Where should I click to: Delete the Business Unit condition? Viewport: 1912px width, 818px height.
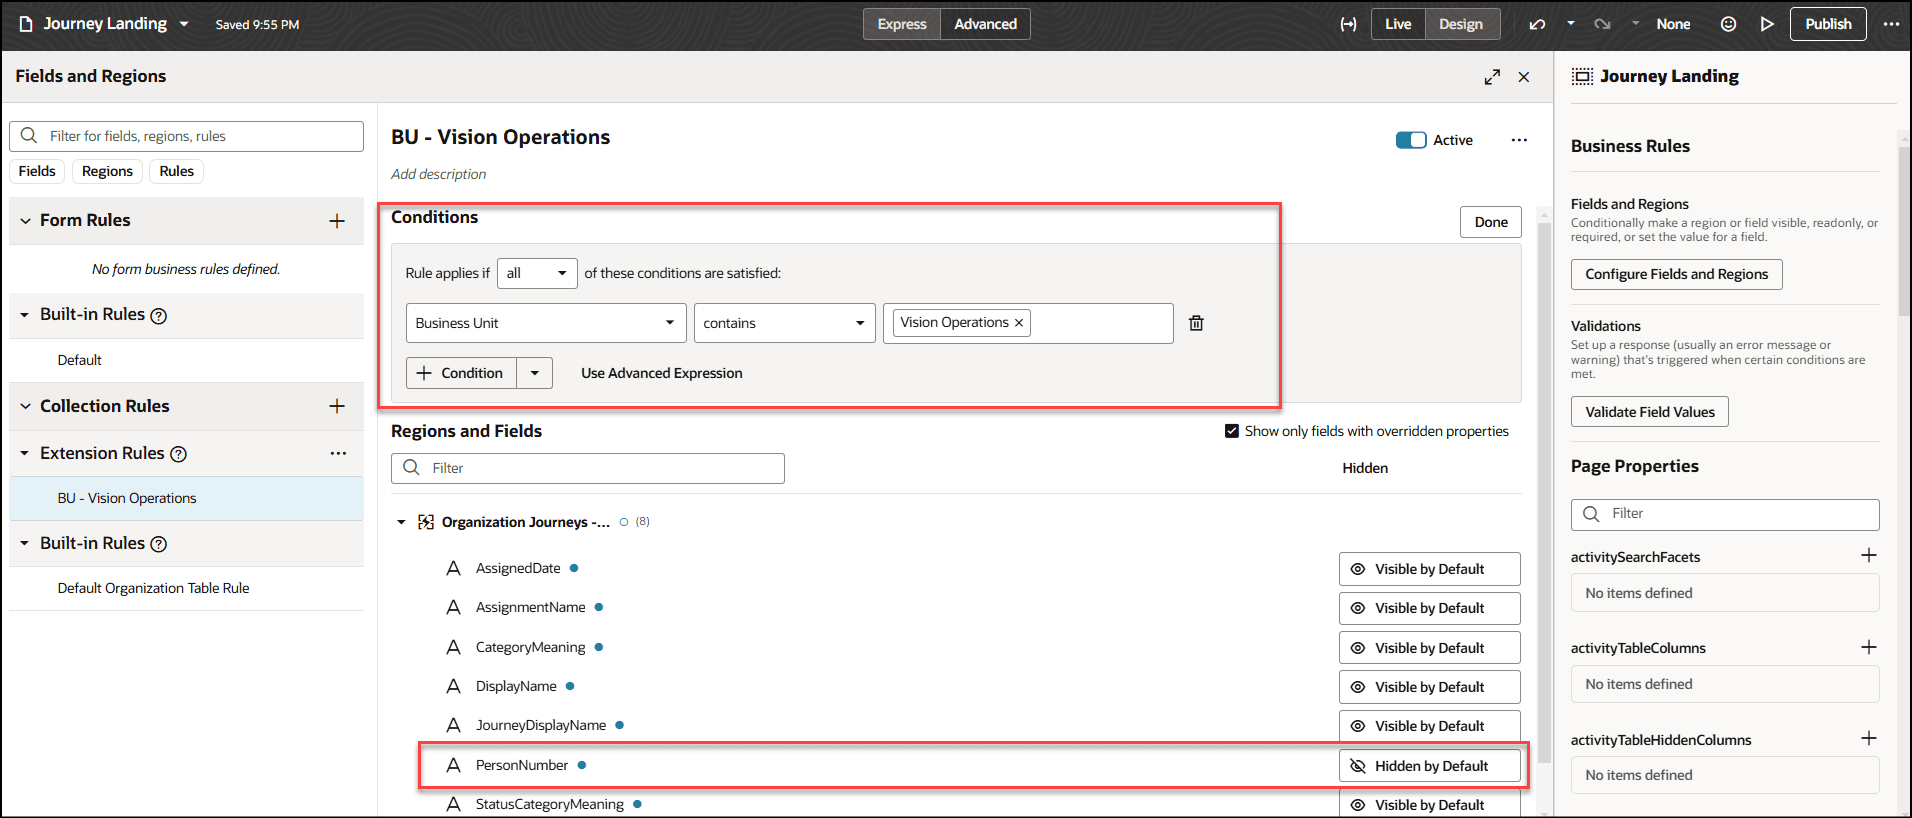pos(1196,323)
